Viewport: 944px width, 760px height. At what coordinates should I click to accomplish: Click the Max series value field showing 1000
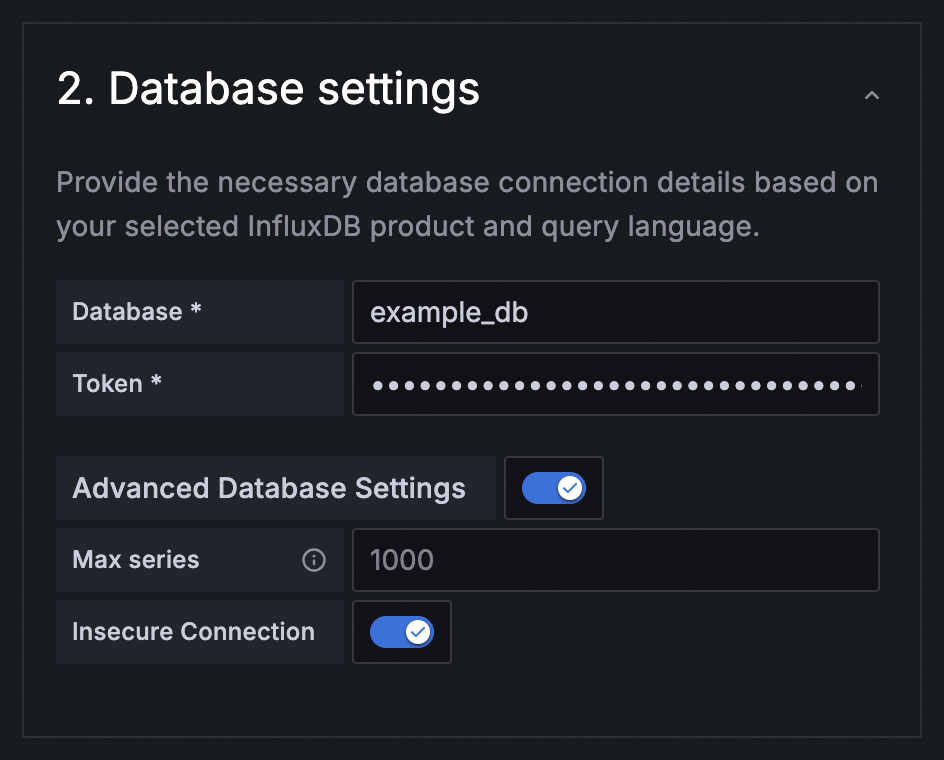tap(616, 560)
